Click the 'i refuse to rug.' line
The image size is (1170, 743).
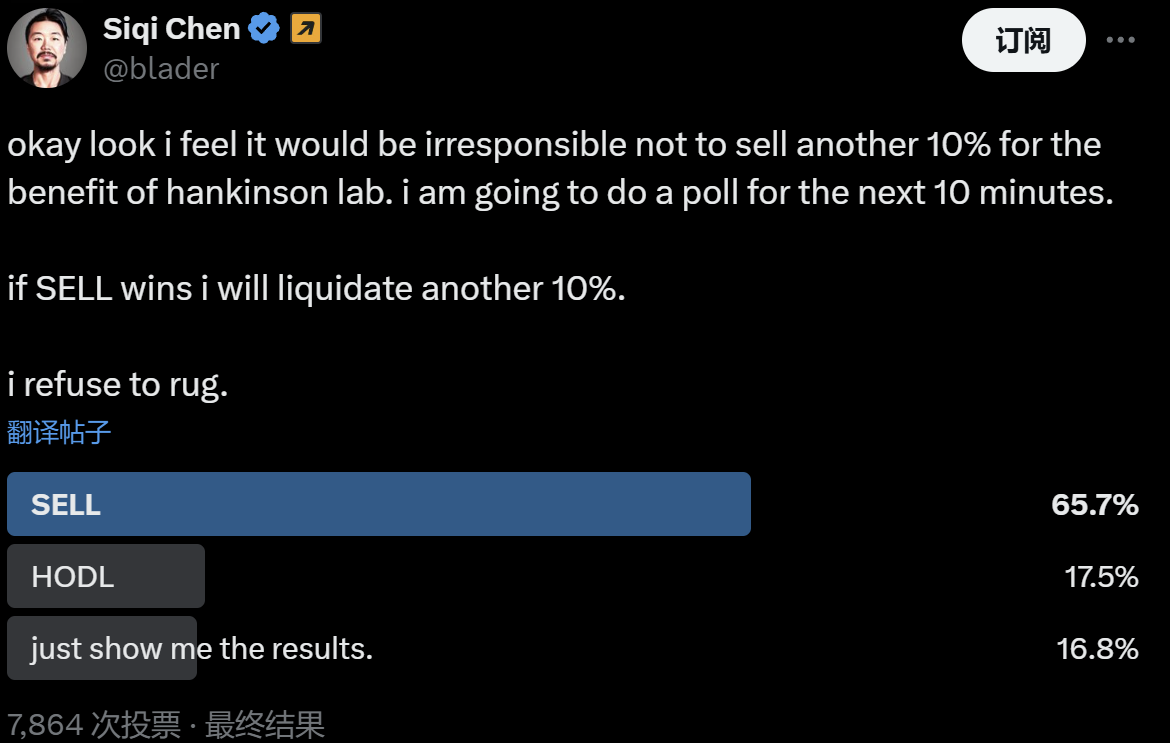(x=118, y=385)
